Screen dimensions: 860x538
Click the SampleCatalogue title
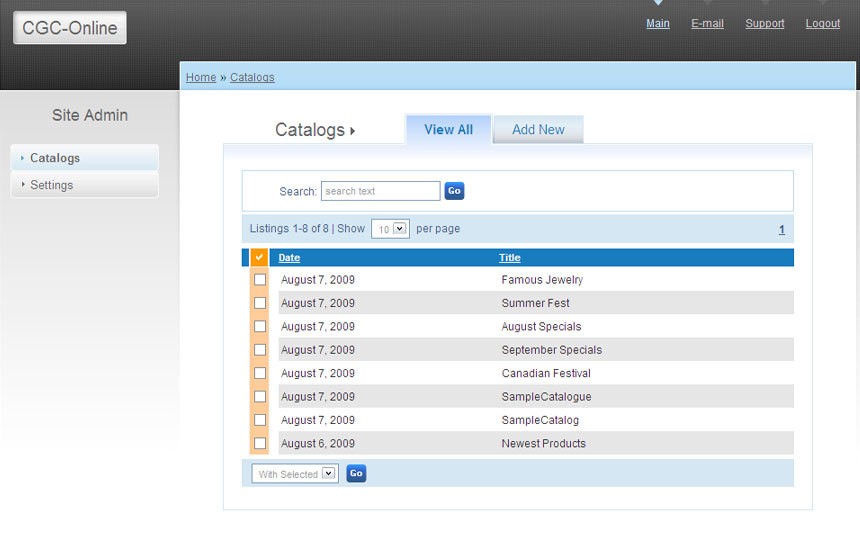coord(546,397)
